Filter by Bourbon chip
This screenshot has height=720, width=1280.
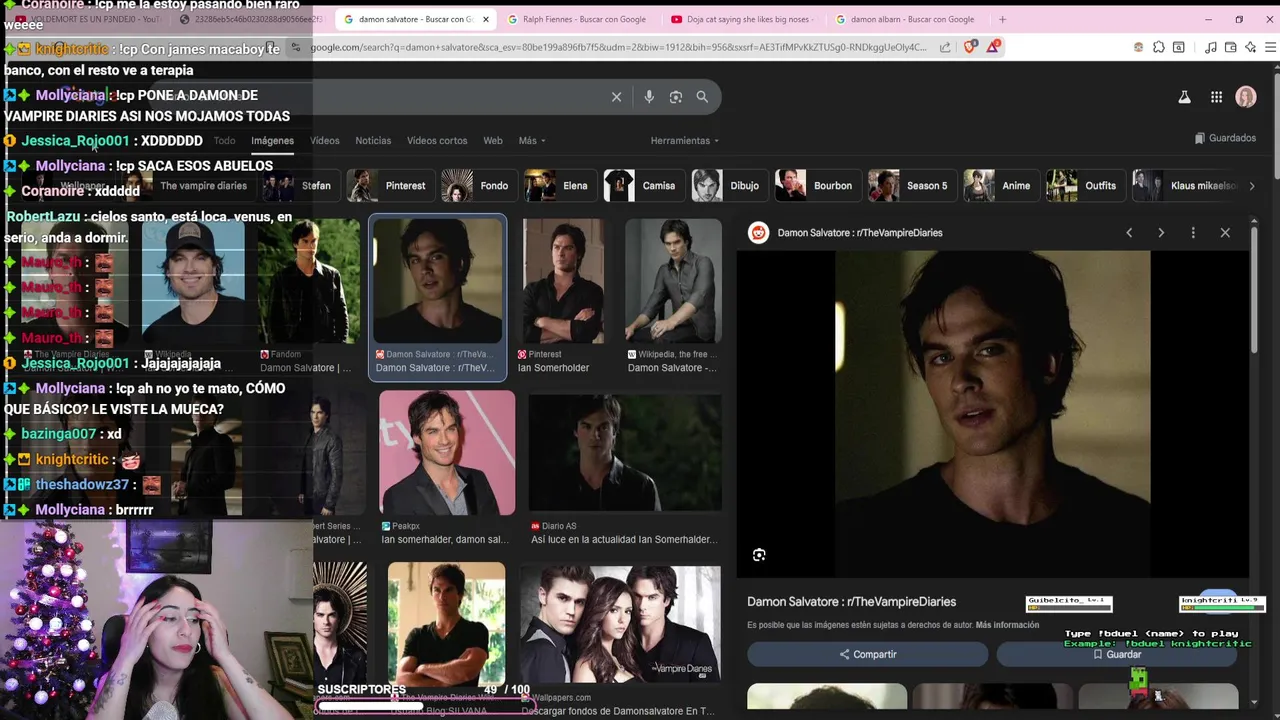pos(817,186)
